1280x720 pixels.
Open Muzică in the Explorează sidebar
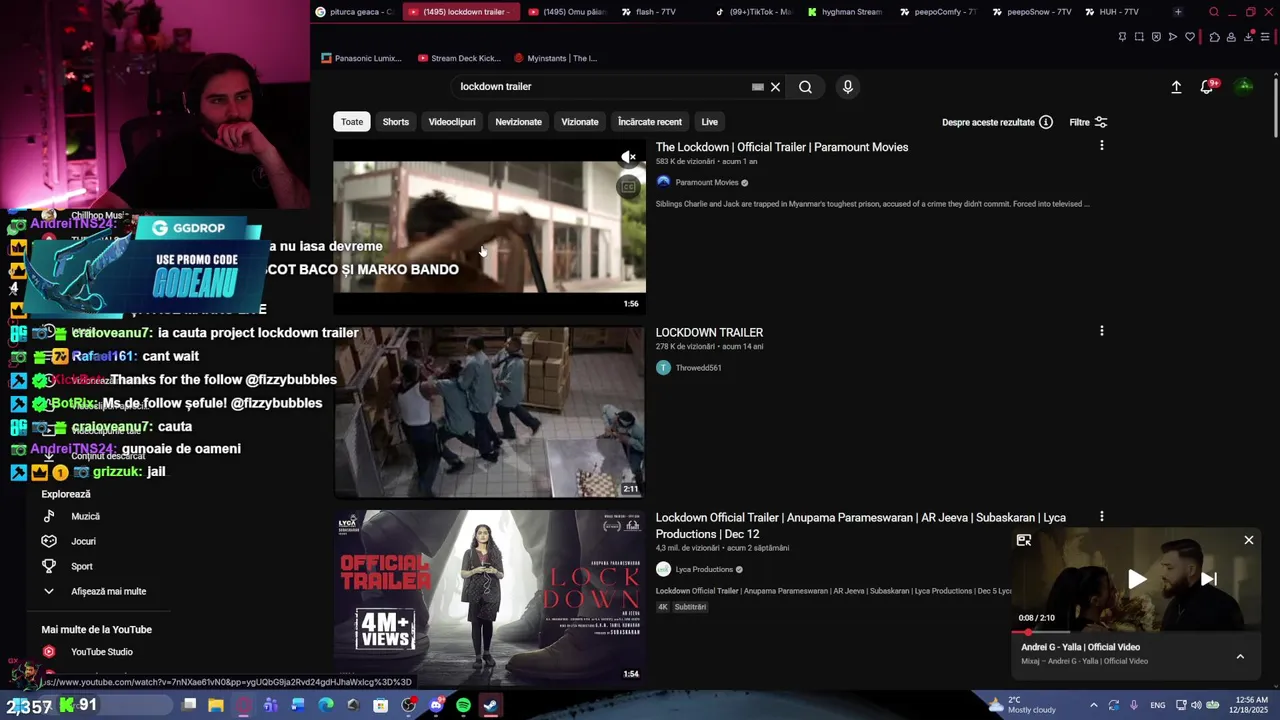pyautogui.click(x=85, y=516)
